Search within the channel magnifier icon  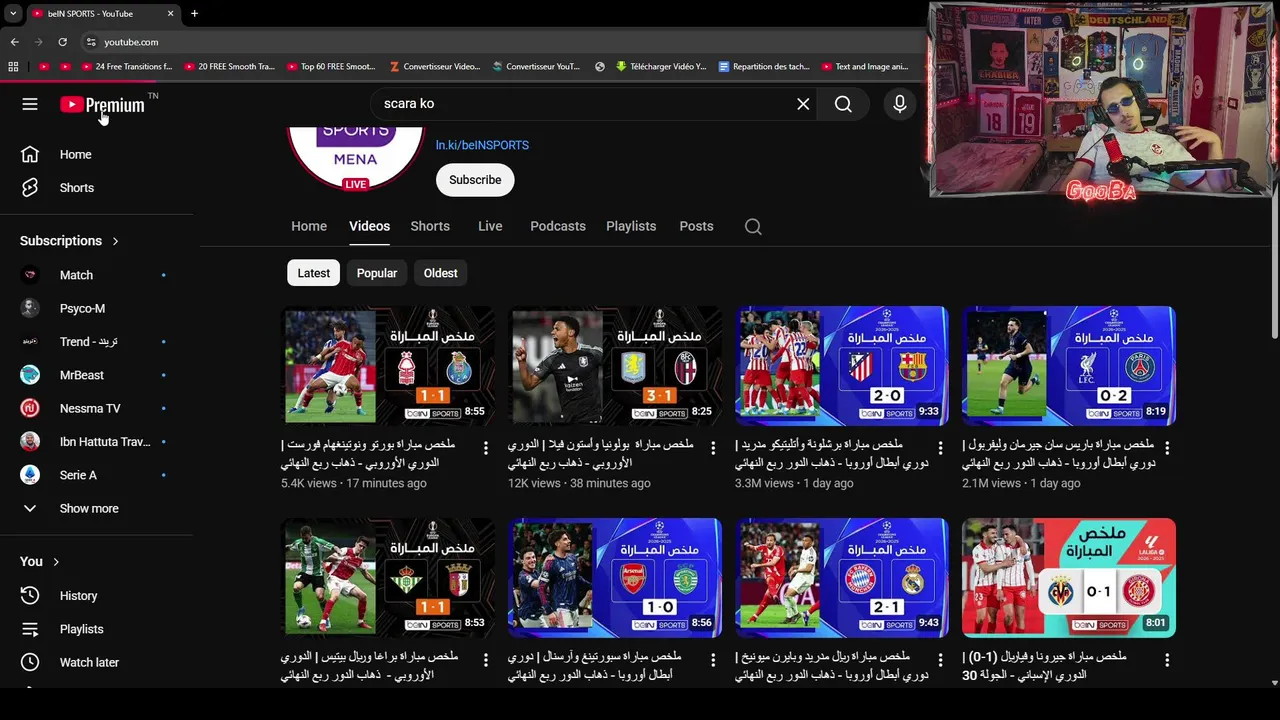pos(753,227)
